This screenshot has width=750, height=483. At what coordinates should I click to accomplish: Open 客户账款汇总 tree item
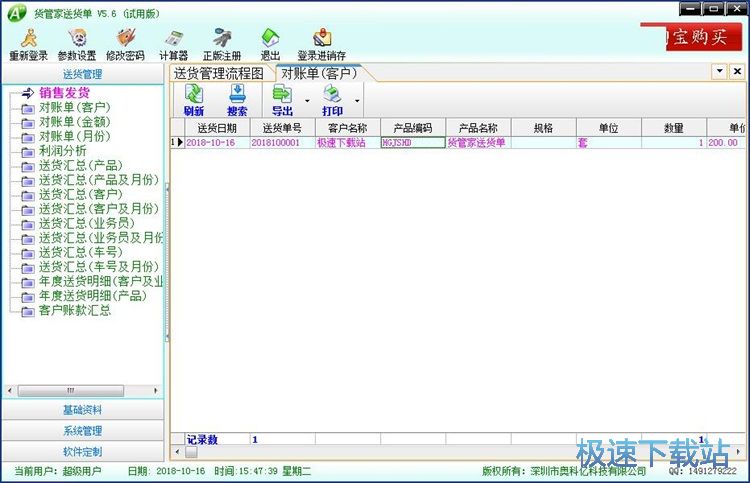tap(75, 310)
